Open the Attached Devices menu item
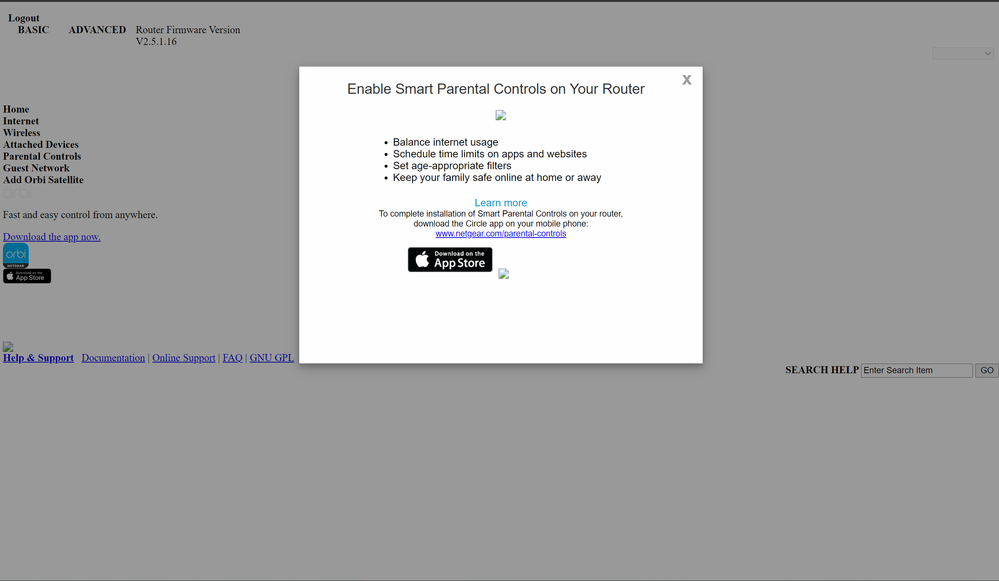This screenshot has height=581, width=999. click(41, 145)
